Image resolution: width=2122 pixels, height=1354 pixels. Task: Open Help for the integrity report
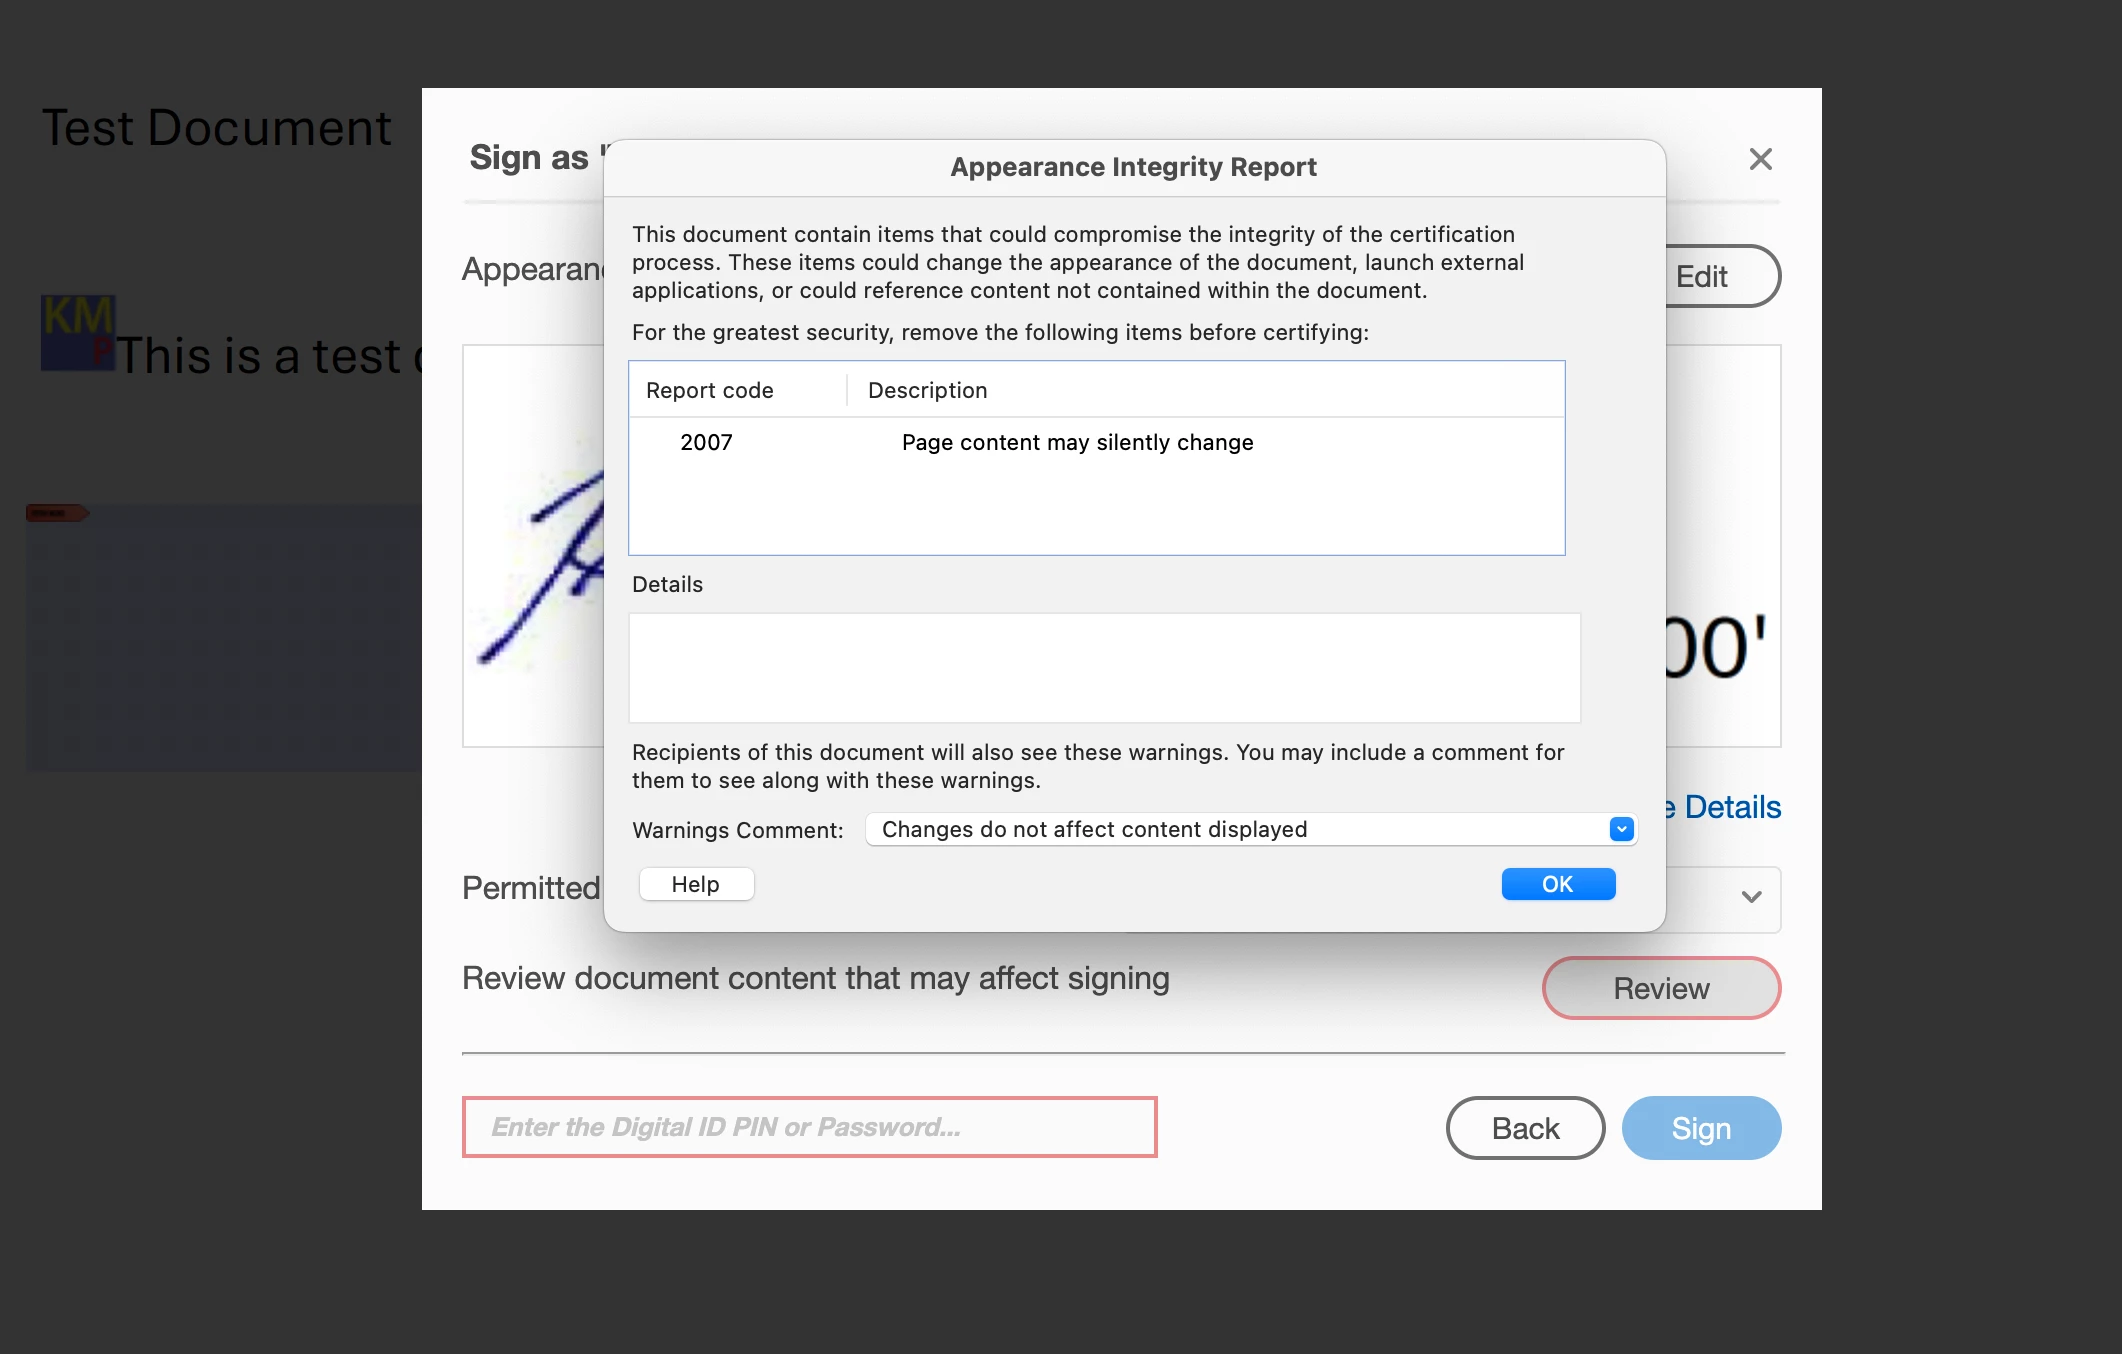(696, 884)
